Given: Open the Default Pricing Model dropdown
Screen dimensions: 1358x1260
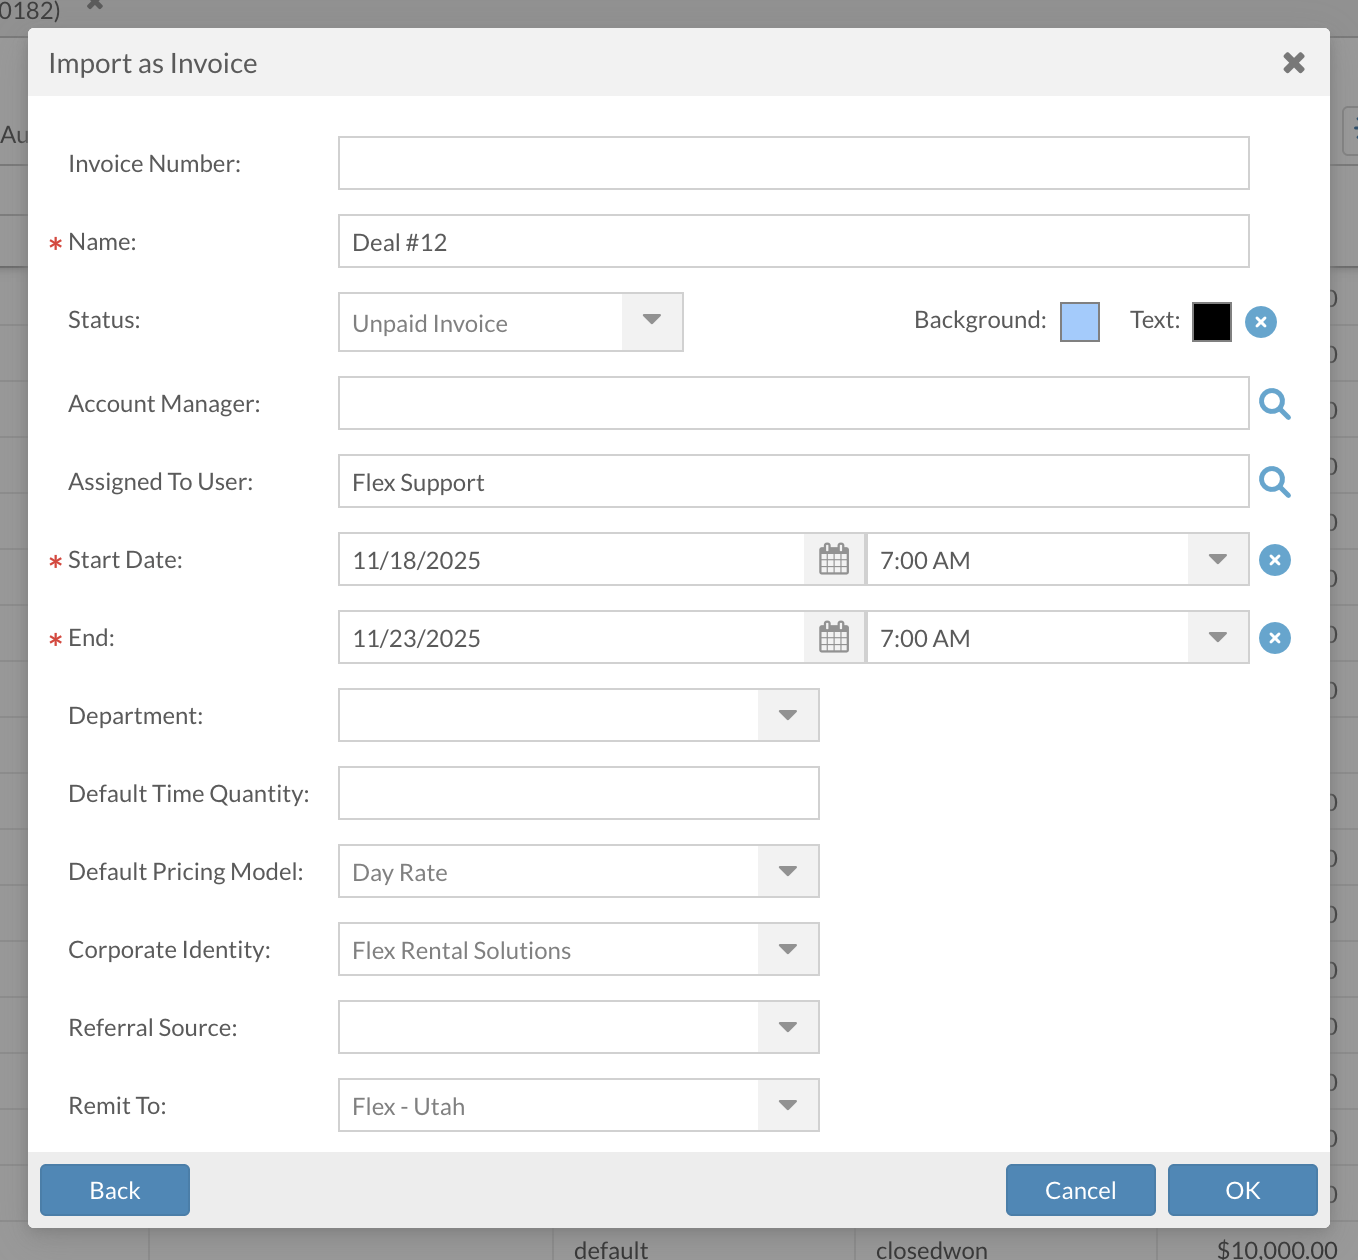Looking at the screenshot, I should tap(787, 872).
